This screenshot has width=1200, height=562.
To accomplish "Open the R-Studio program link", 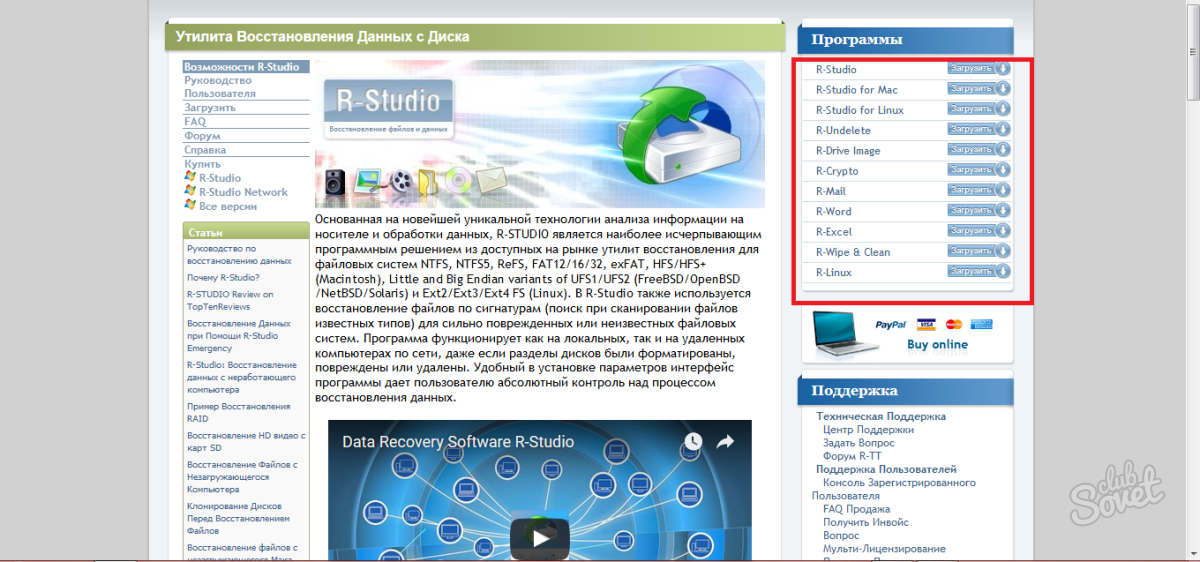I will click(836, 70).
